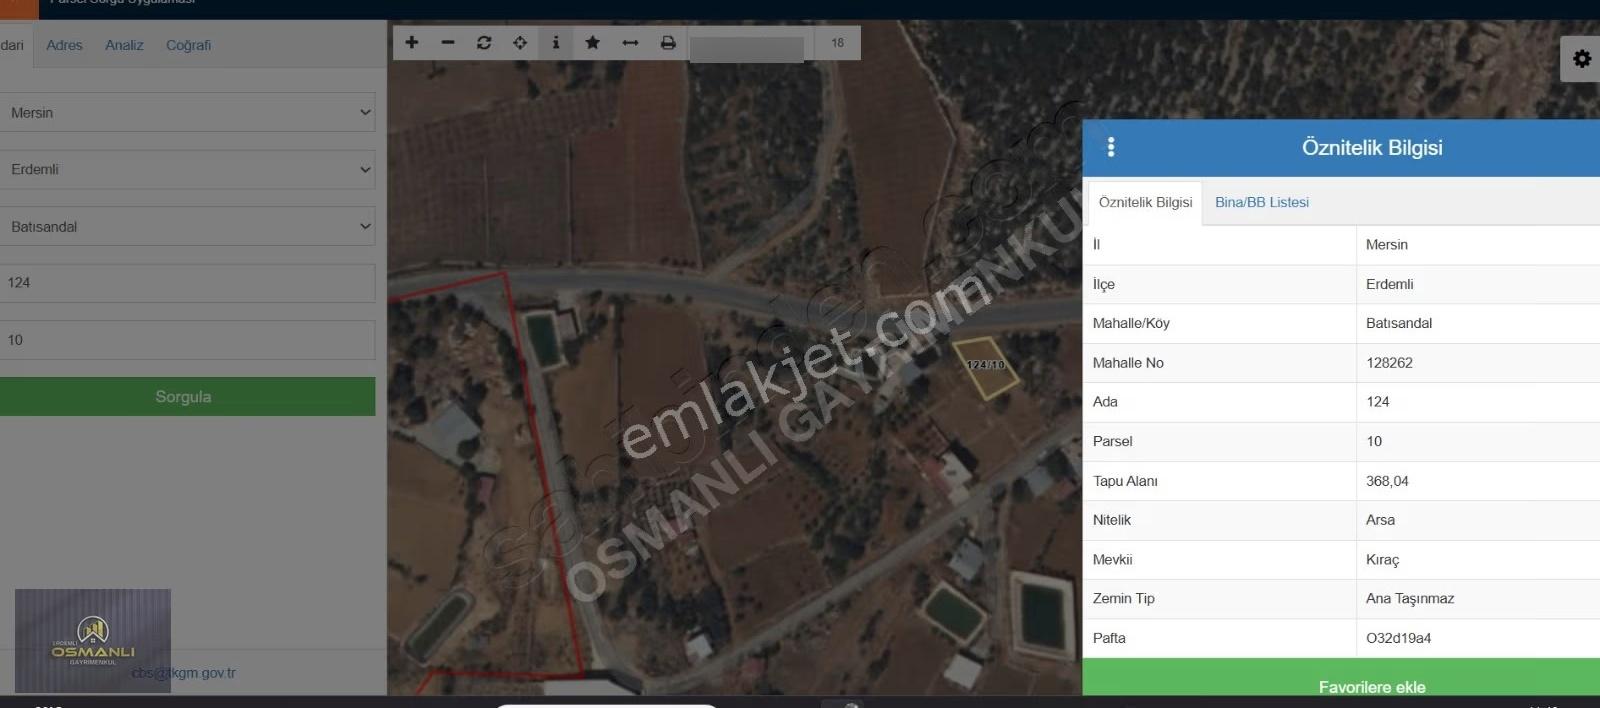Zoom out with the minus tool
This screenshot has width=1600, height=708.
pos(448,42)
